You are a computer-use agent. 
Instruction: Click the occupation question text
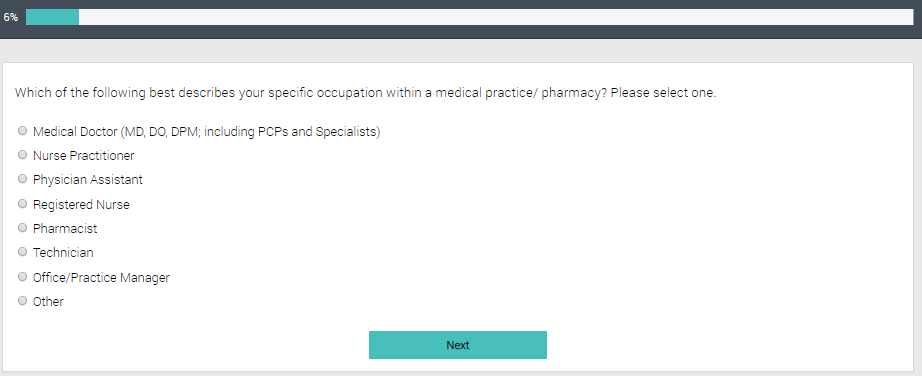(365, 93)
